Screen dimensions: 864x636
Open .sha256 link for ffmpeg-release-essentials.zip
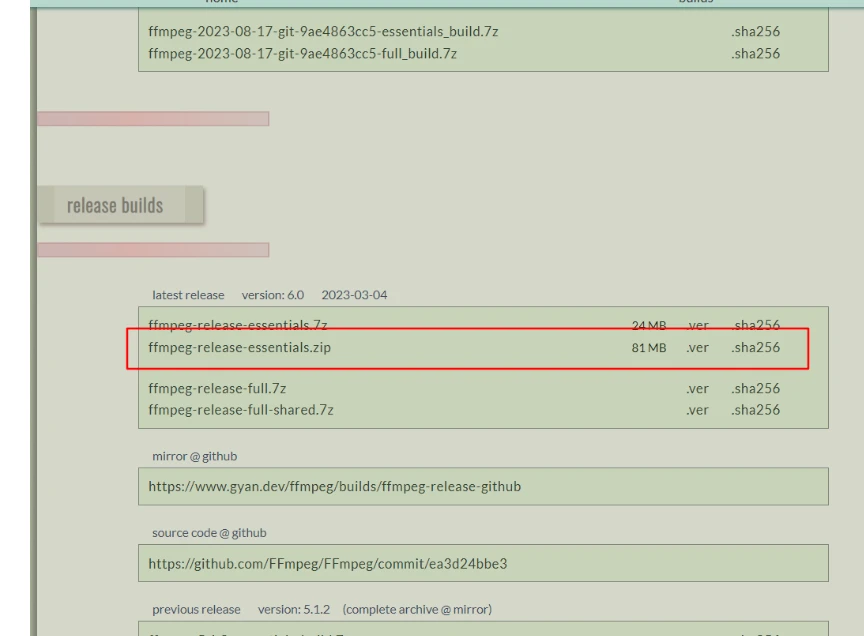(755, 348)
